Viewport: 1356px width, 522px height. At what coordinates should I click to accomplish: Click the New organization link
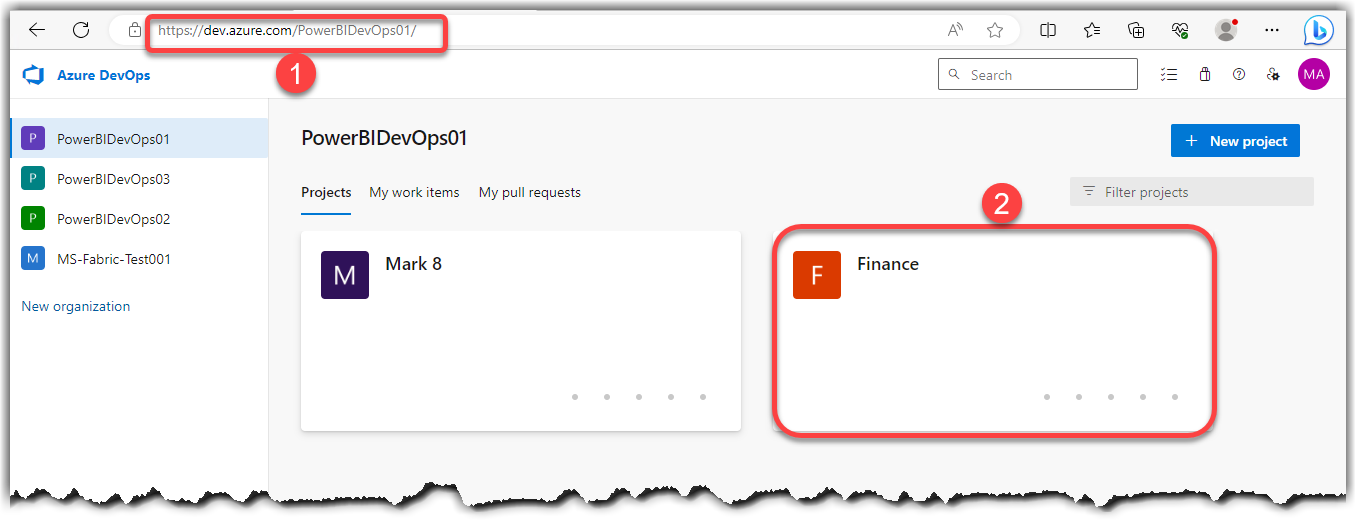[x=76, y=306]
